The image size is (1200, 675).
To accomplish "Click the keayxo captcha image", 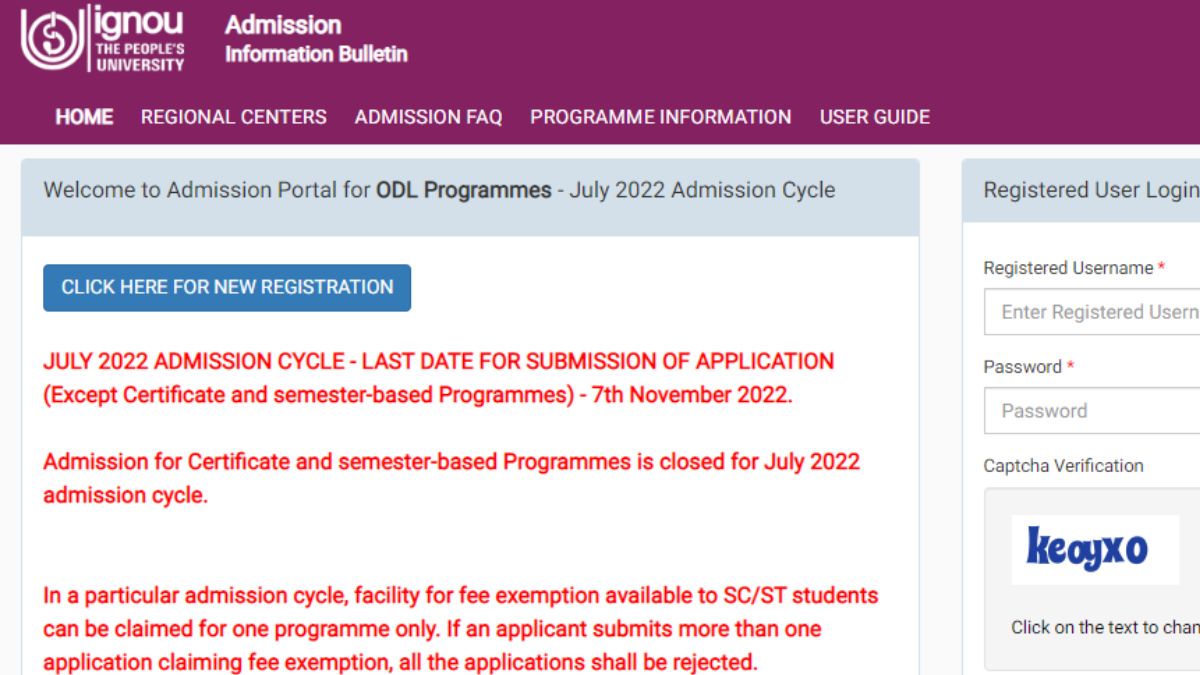I will [x=1087, y=549].
